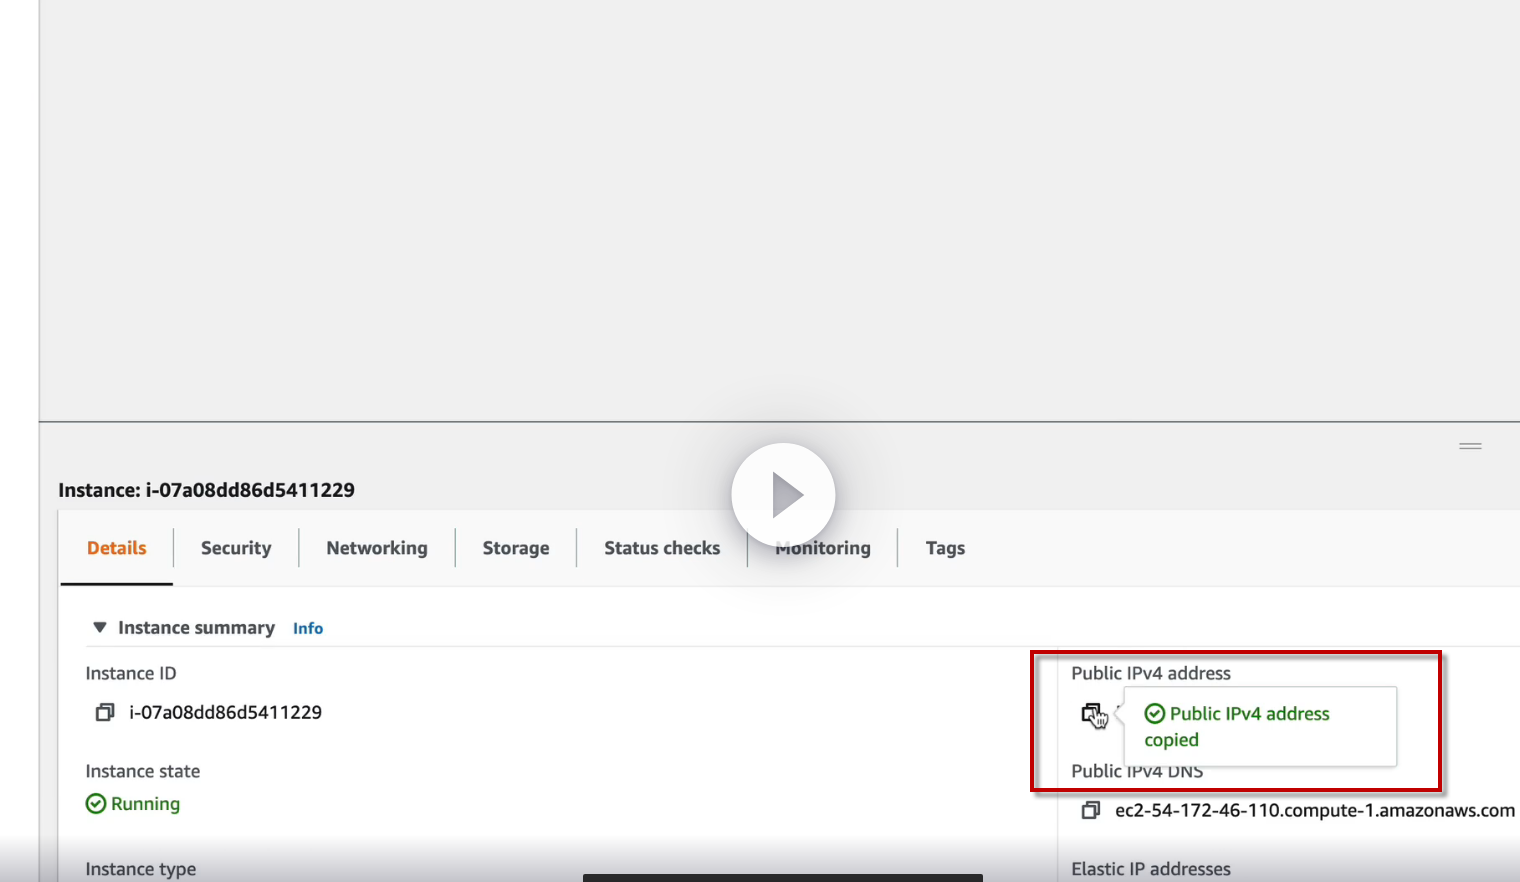Screen dimensions: 1520x882
Task: Click the Instance heading title text
Action: (207, 490)
